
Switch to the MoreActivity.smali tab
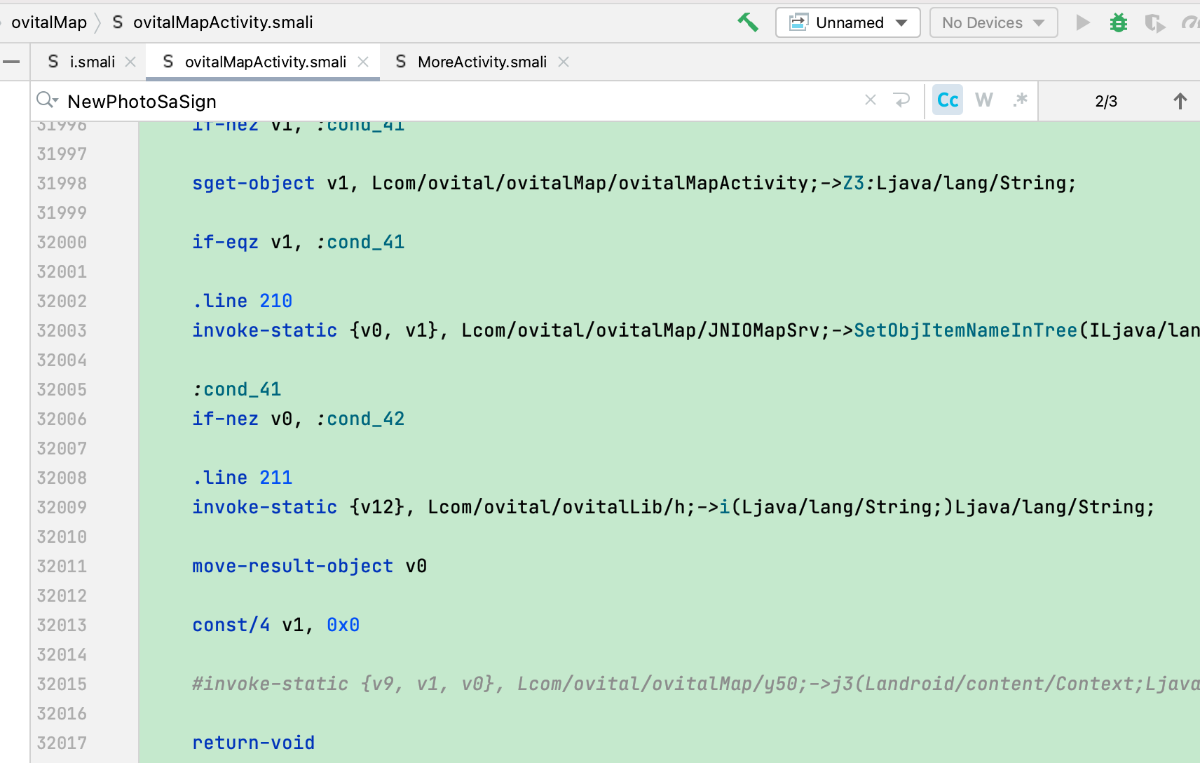482,62
